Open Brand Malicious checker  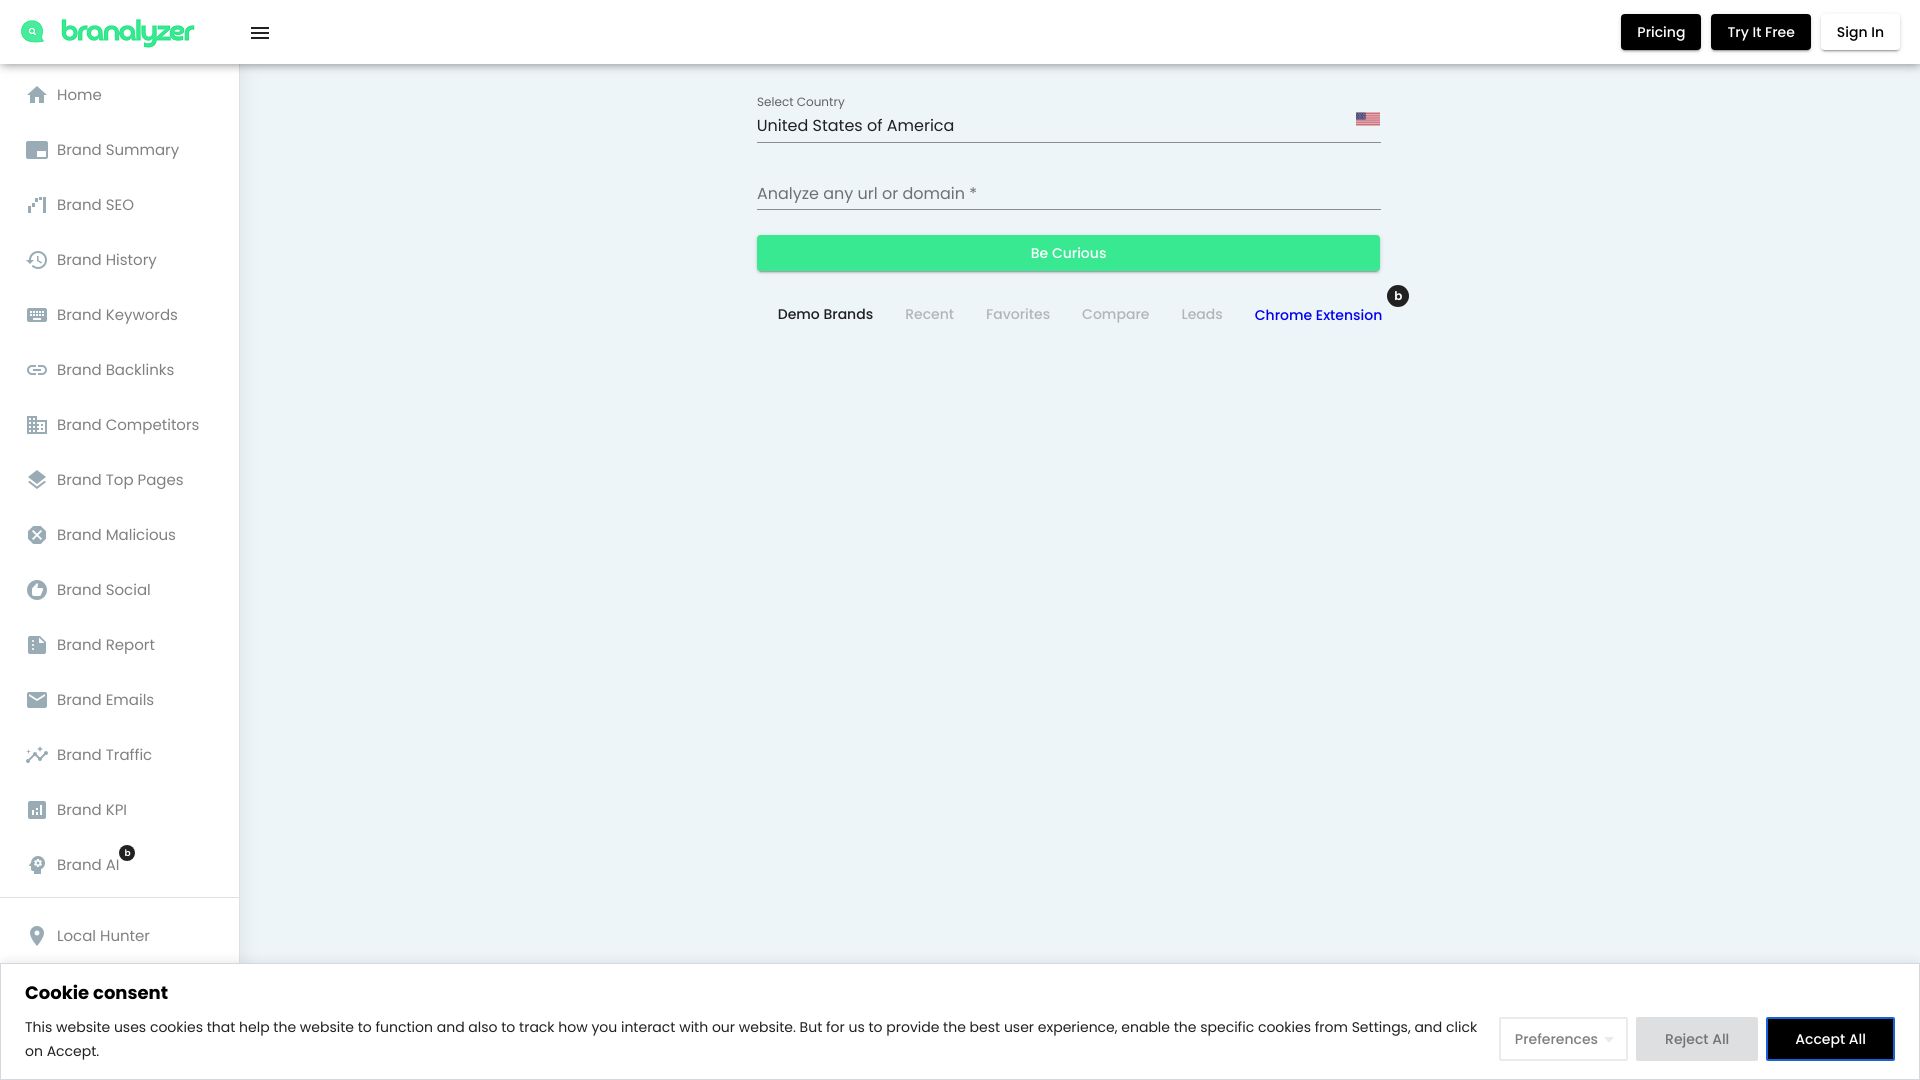click(x=116, y=534)
